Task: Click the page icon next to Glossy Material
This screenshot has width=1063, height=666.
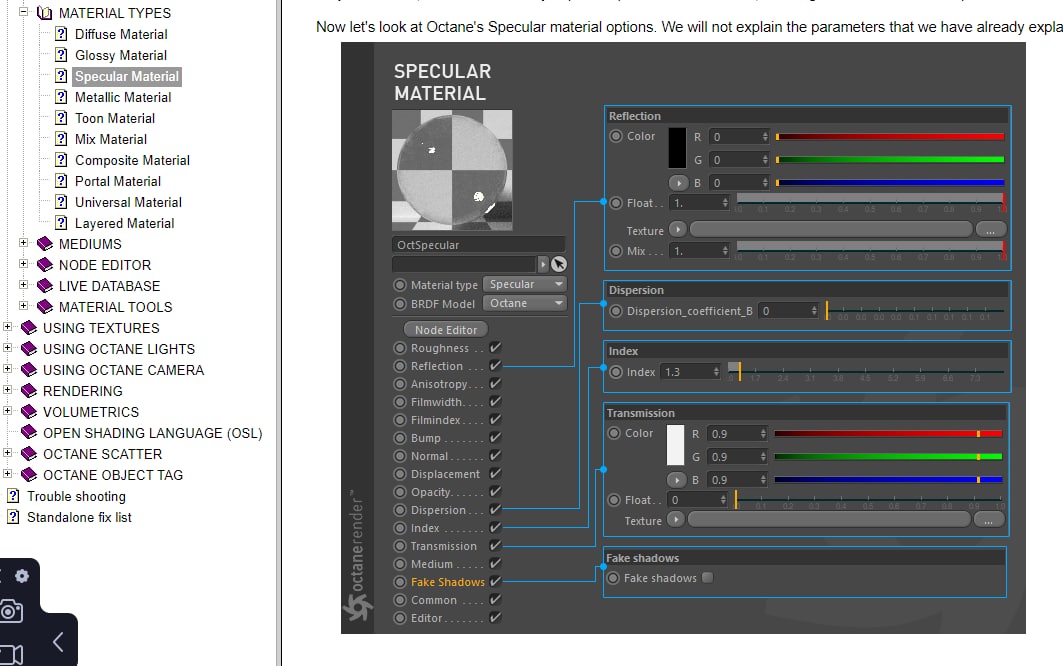Action: (61, 55)
